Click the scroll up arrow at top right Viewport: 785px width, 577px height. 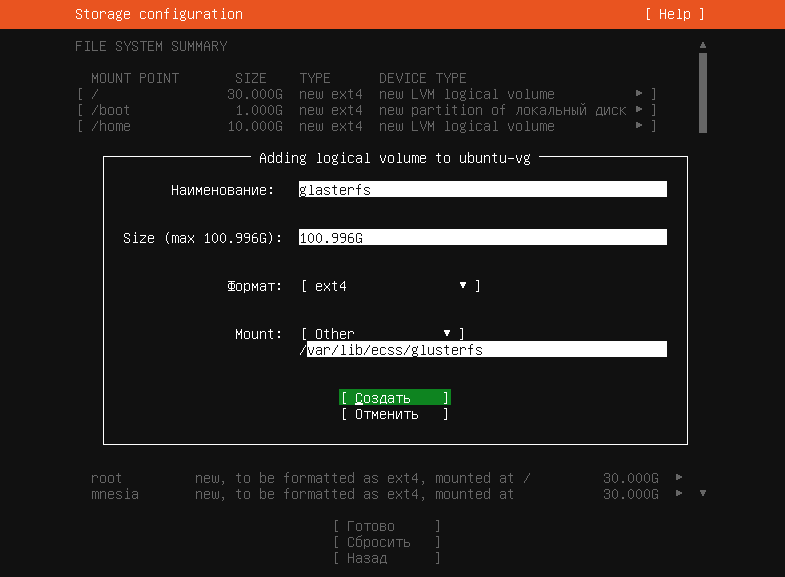click(703, 45)
